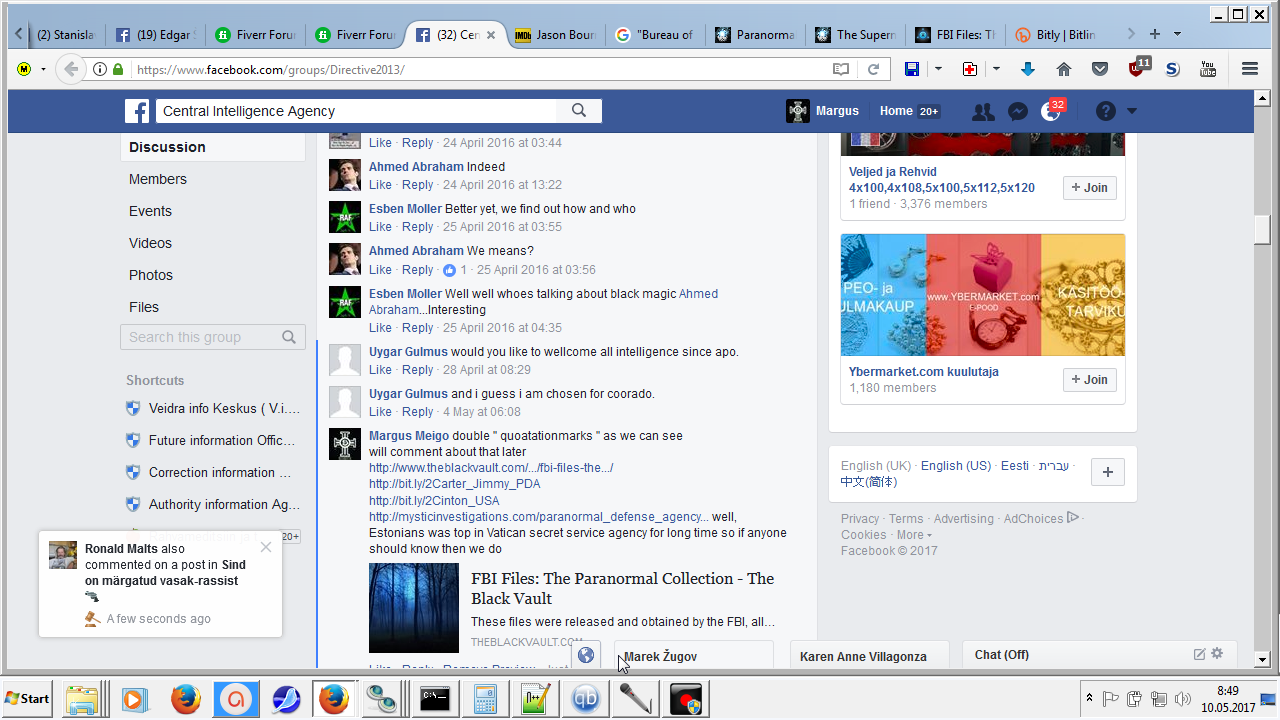Click the volume speaker icon in system tray
Image resolution: width=1280 pixels, height=720 pixels.
1183,698
